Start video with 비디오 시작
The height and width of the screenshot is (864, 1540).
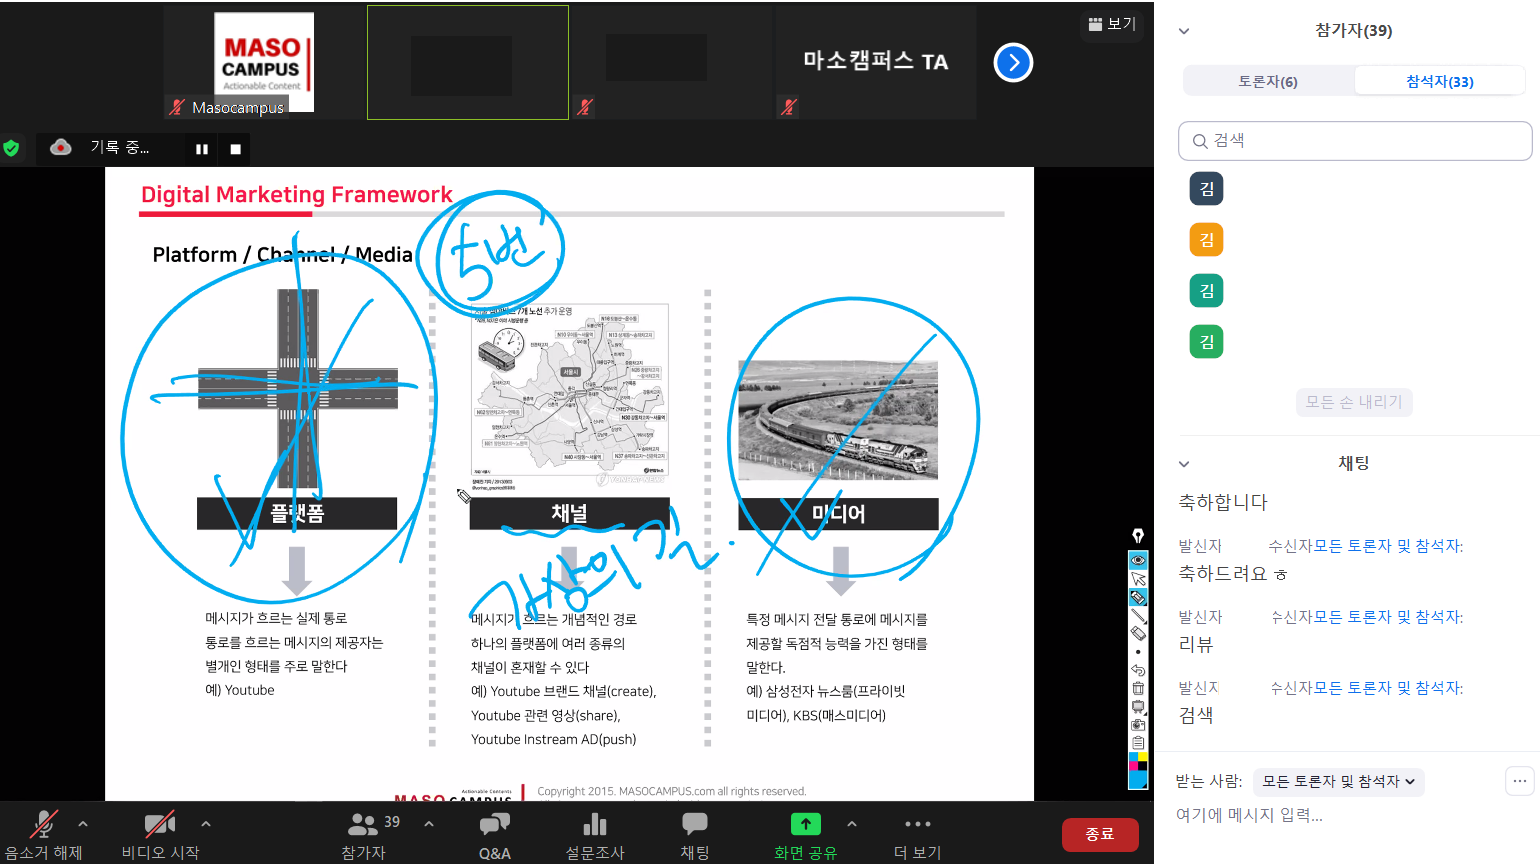(160, 834)
